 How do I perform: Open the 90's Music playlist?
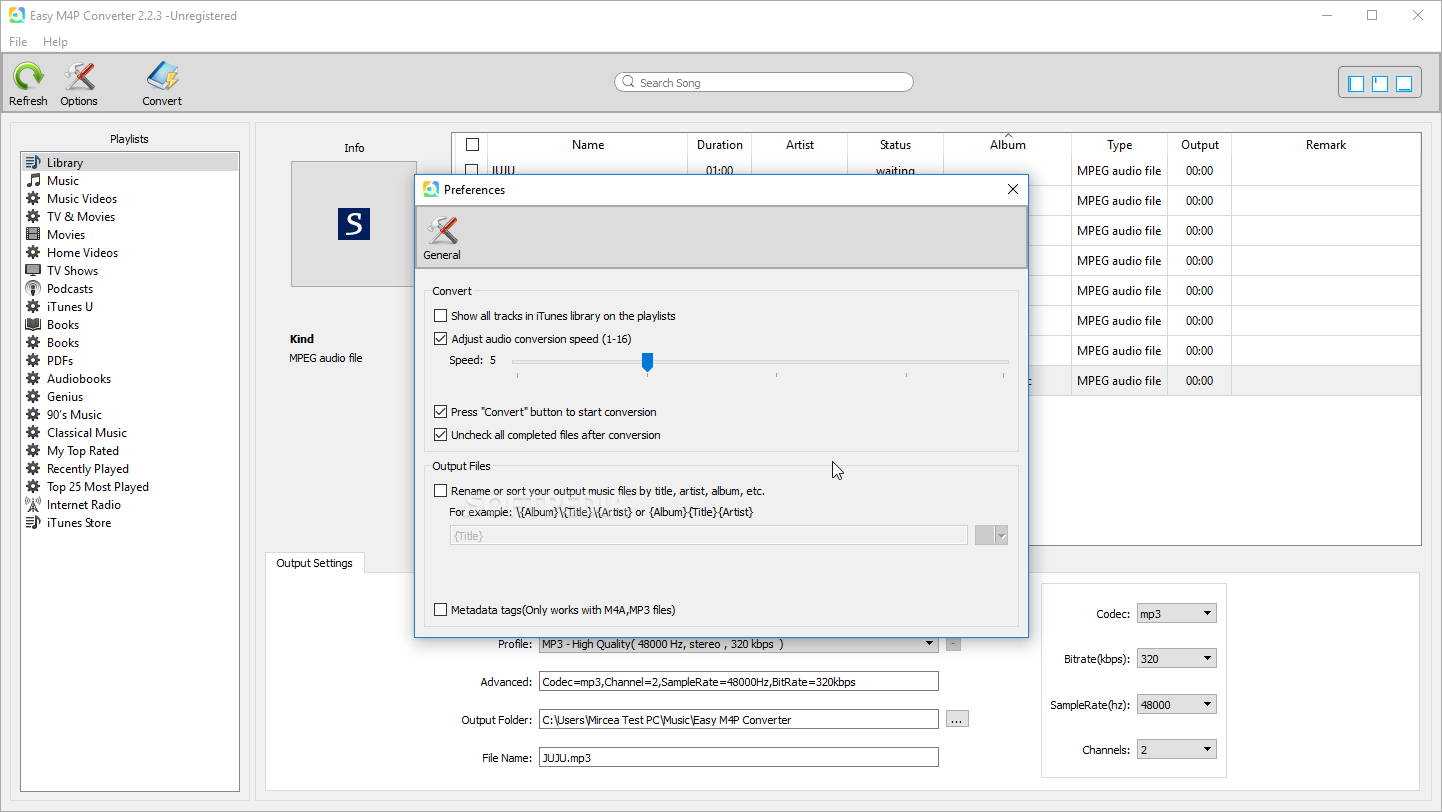pyautogui.click(x=130, y=415)
